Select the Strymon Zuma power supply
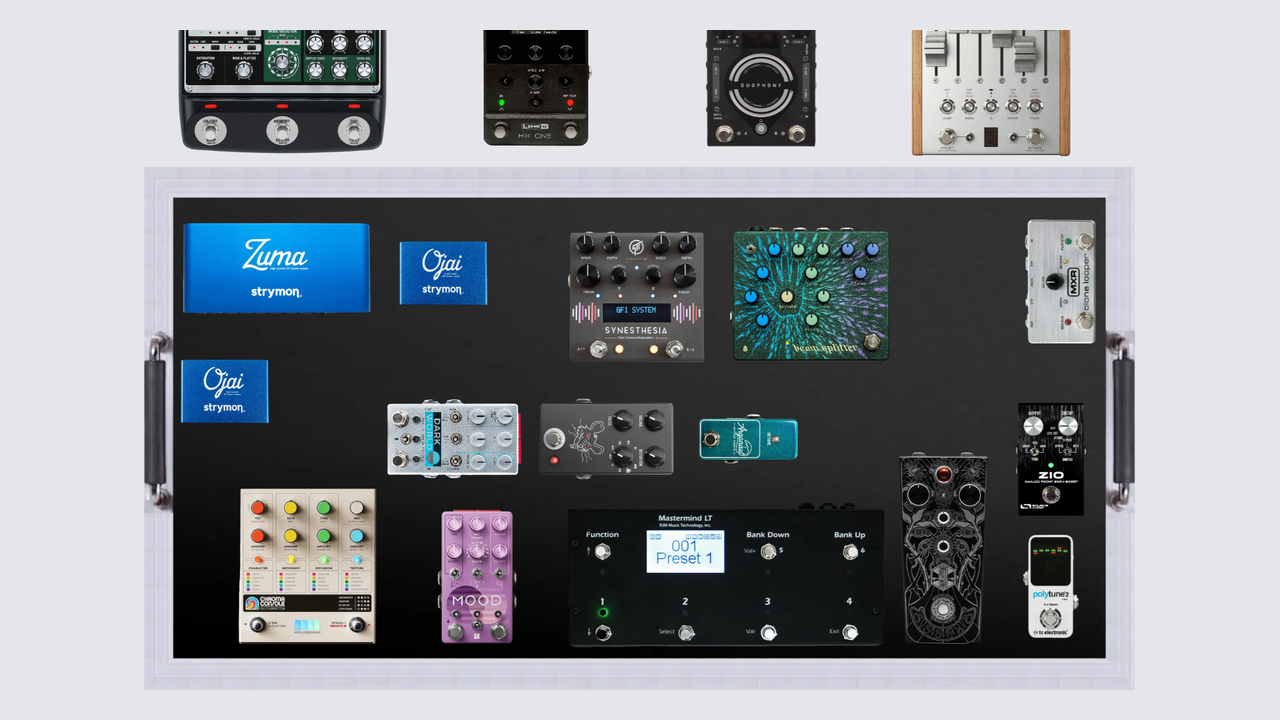 [x=276, y=268]
